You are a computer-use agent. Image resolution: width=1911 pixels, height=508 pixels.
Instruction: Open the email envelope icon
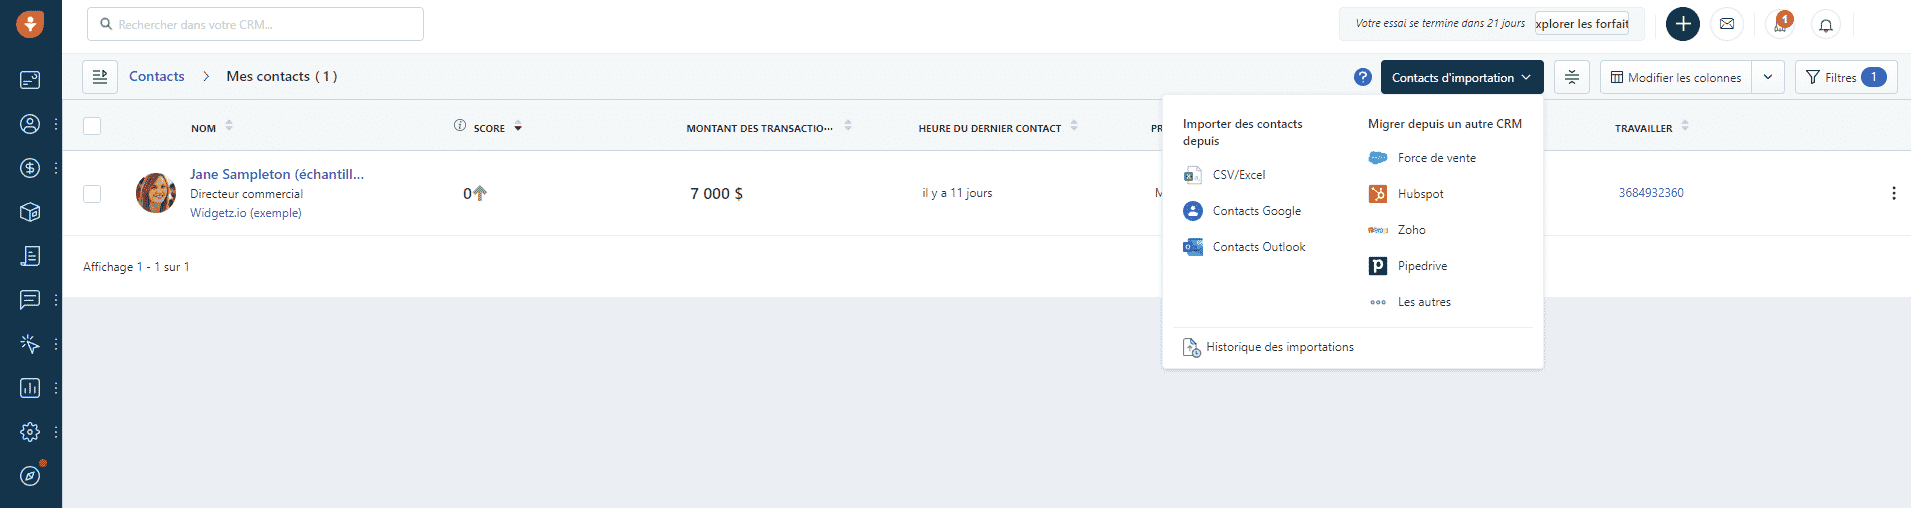point(1727,24)
